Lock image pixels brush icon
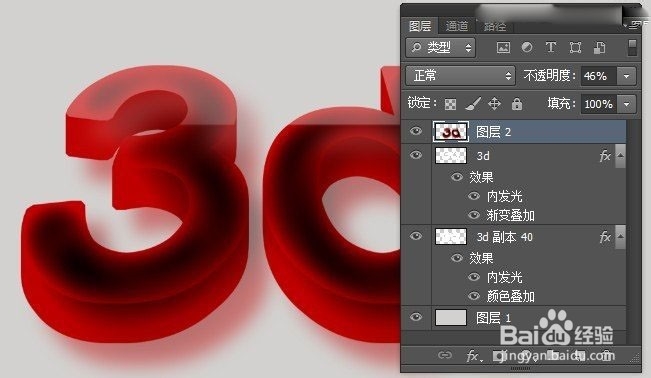The width and height of the screenshot is (651, 378). pos(472,104)
